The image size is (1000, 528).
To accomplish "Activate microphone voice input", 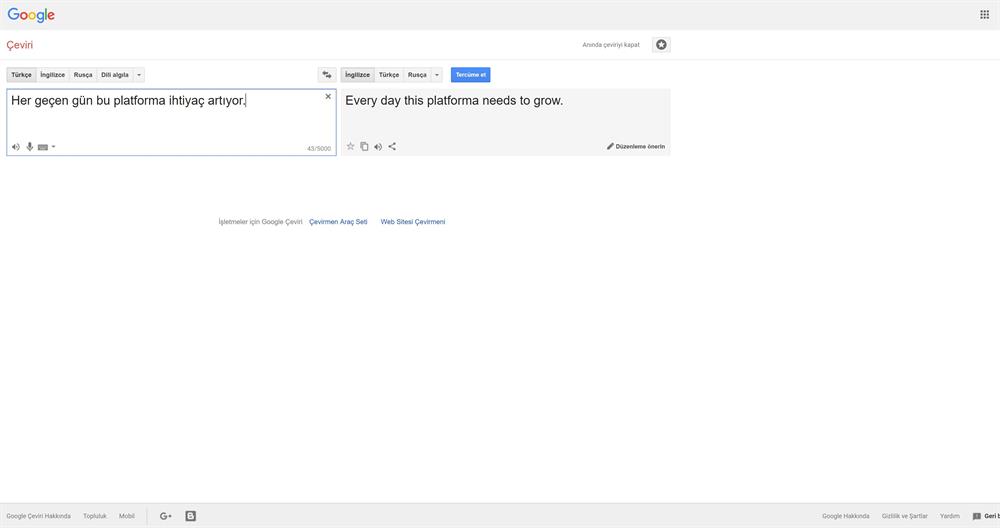I will pos(30,147).
